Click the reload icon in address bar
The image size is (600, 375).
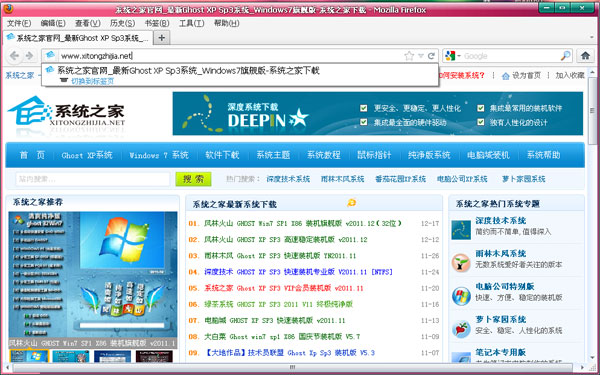coord(431,56)
